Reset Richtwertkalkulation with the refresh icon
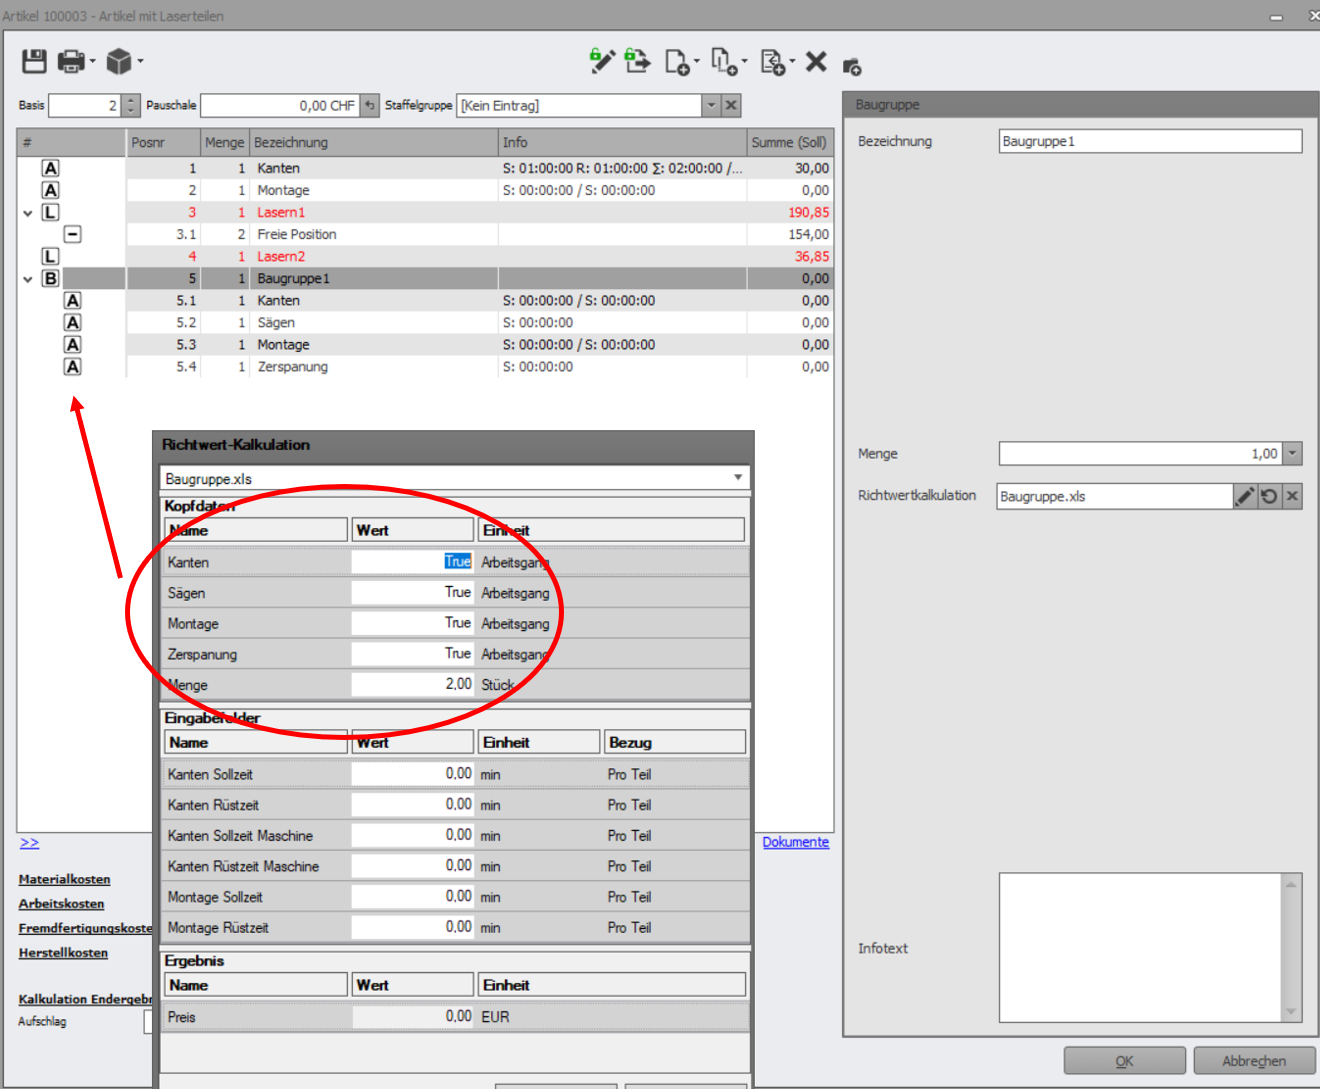Viewport: 1320px width, 1089px height. pyautogui.click(x=1269, y=496)
